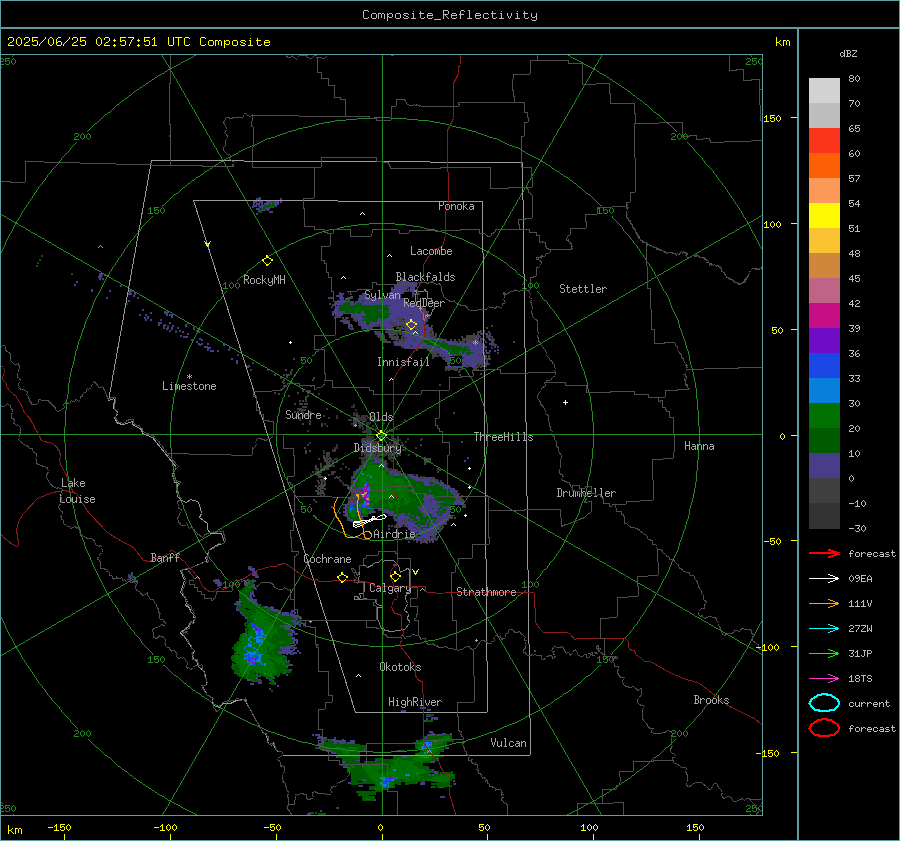Select the white 09EA arrow legend icon
Image resolution: width=900 pixels, height=841 pixels.
824,579
